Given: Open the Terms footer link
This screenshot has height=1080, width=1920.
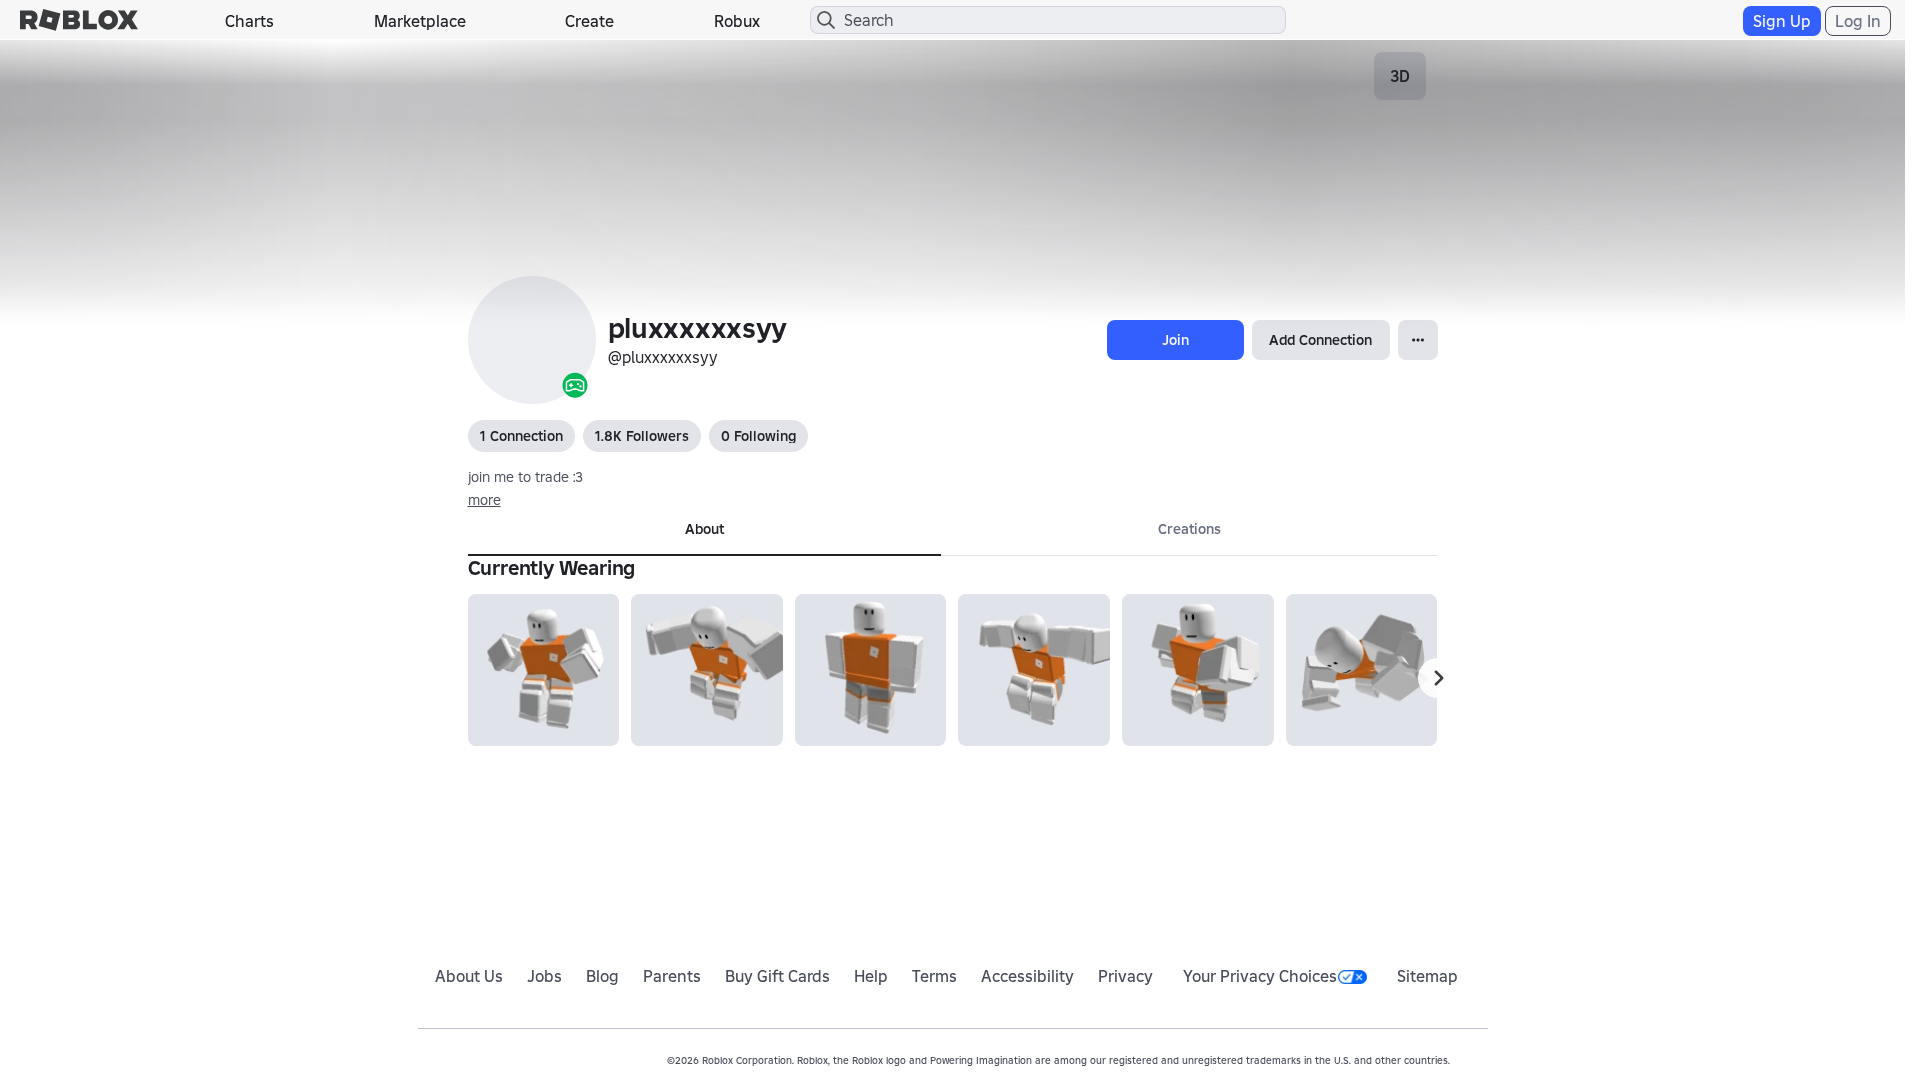Looking at the screenshot, I should point(934,976).
